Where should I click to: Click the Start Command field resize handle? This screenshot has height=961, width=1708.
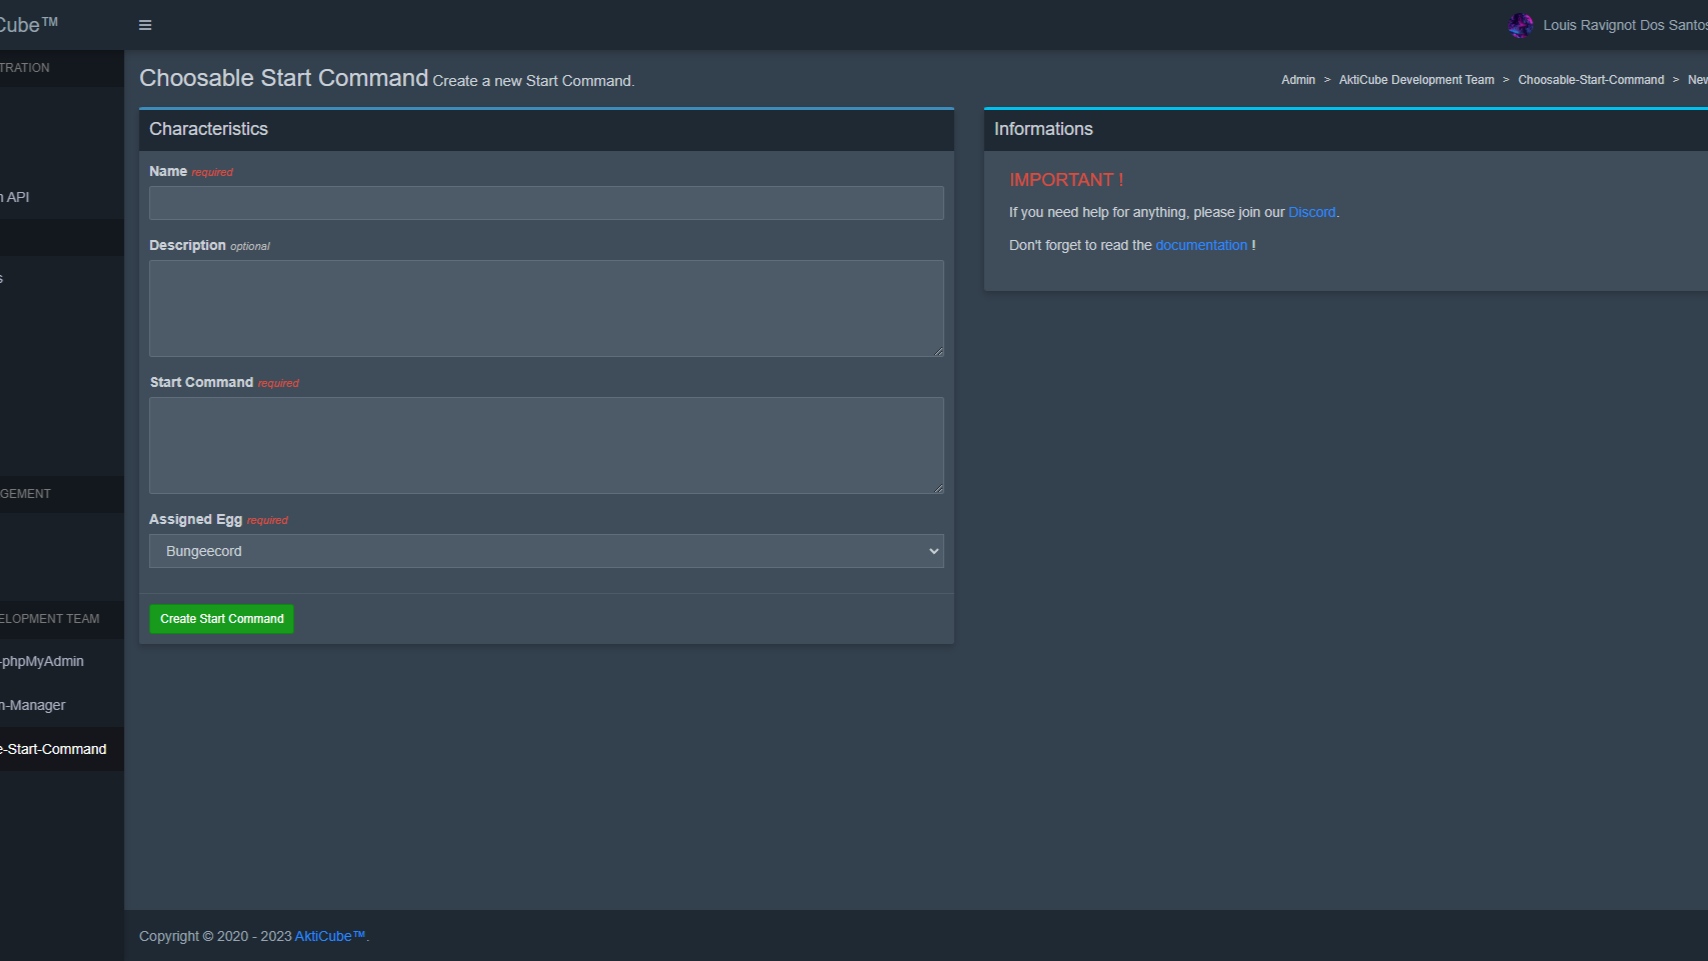coord(938,488)
